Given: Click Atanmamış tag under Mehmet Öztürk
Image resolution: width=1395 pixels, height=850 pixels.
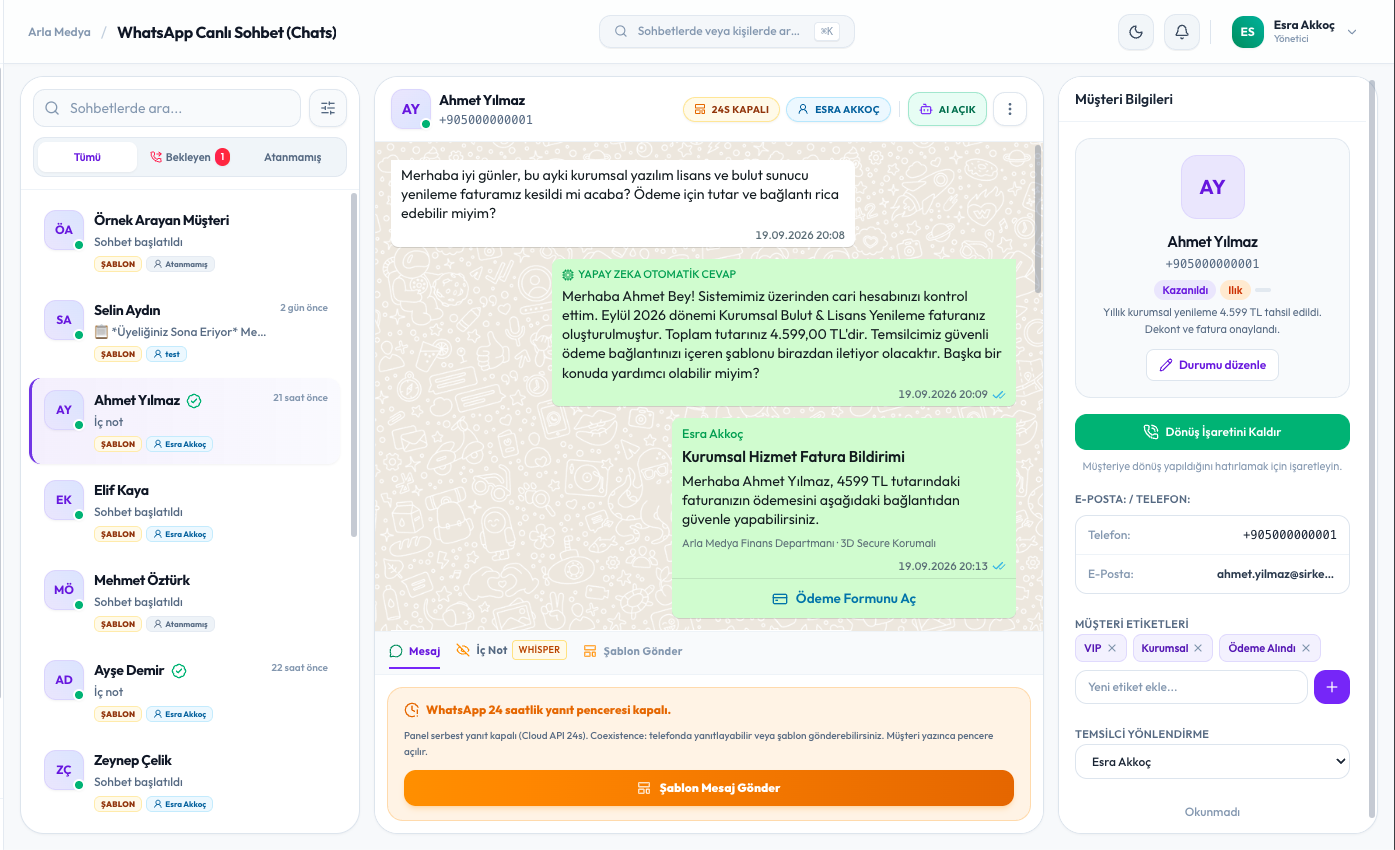Looking at the screenshot, I should tap(181, 624).
